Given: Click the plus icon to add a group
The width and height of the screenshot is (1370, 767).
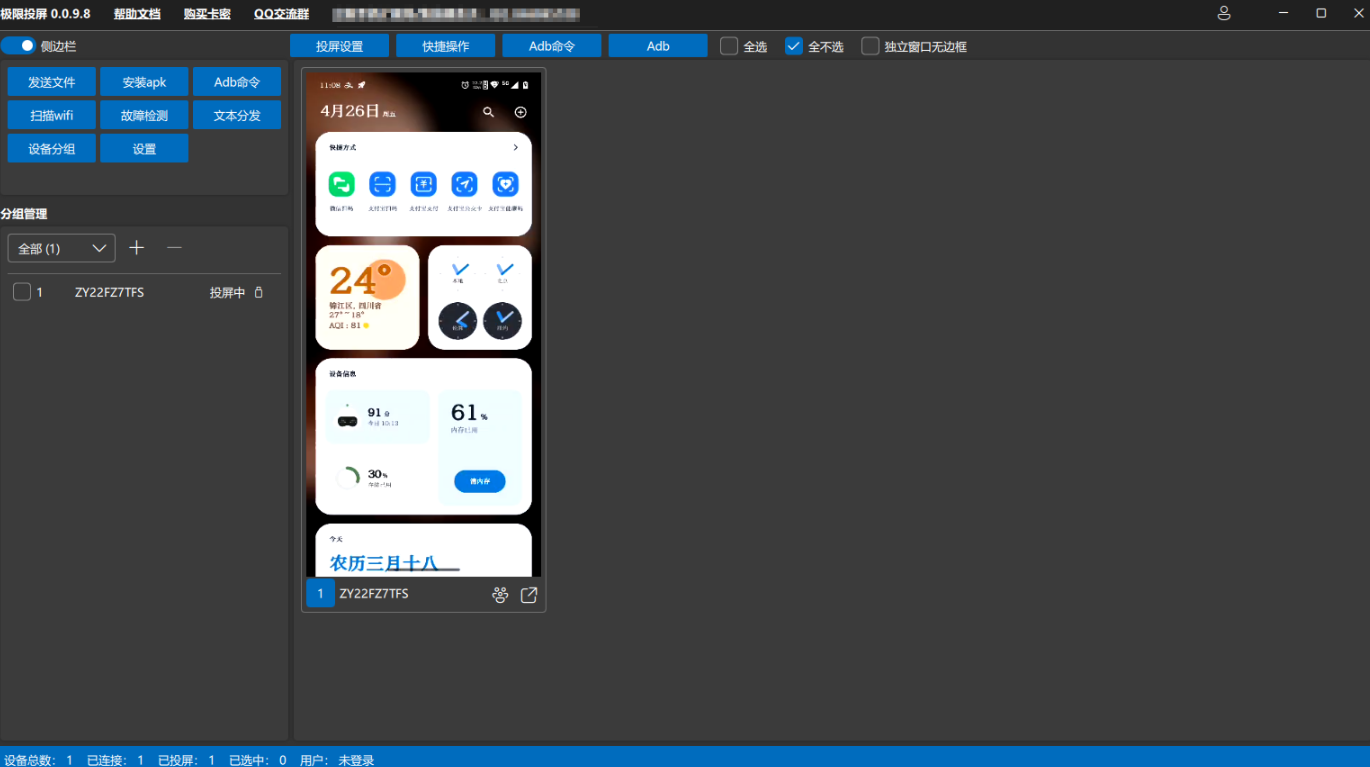Looking at the screenshot, I should click(137, 248).
